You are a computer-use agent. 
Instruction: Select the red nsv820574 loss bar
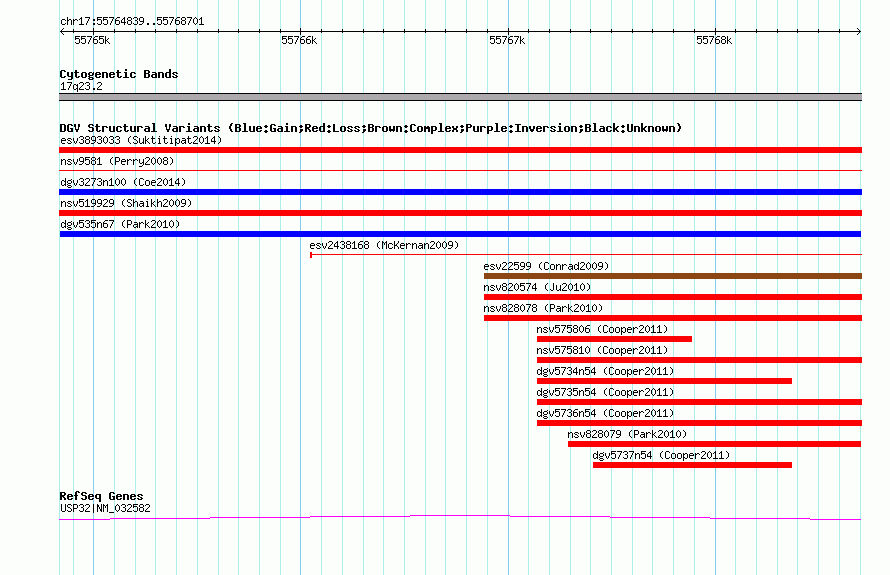673,297
